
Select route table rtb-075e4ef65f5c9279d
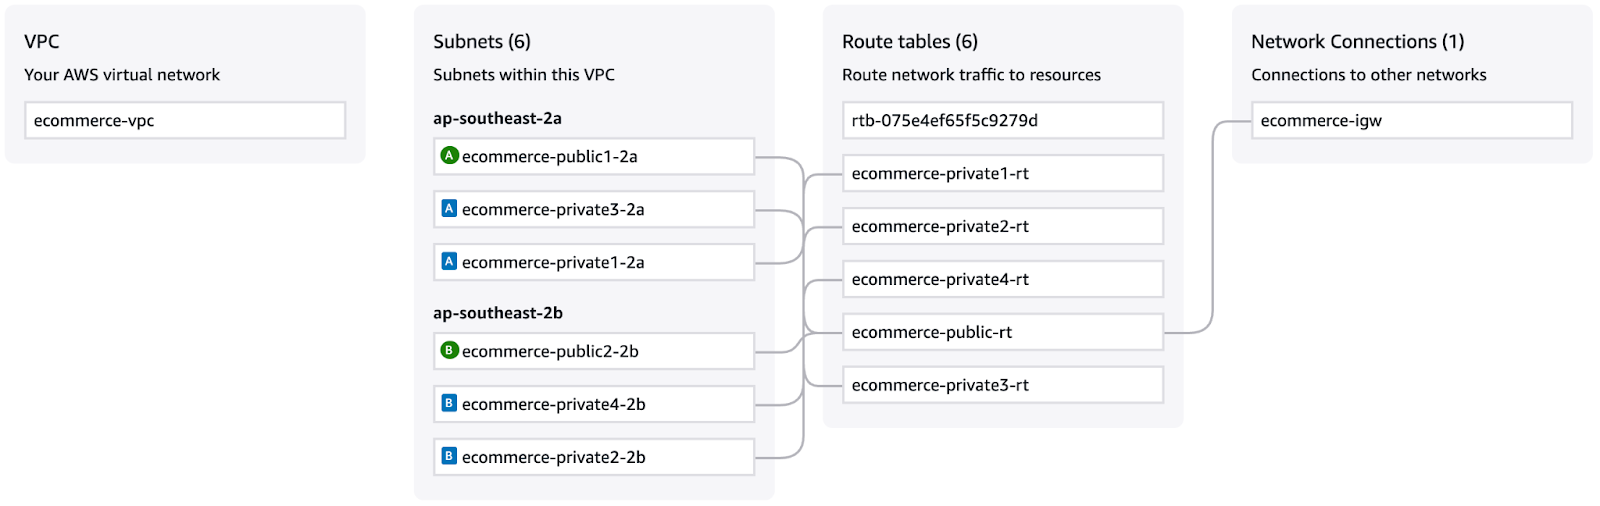click(1002, 121)
